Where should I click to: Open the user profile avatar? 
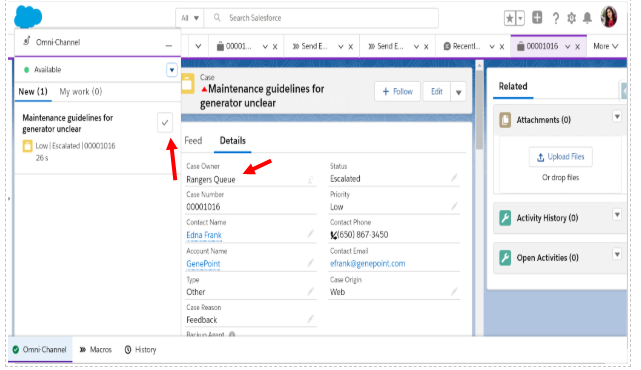tap(609, 17)
